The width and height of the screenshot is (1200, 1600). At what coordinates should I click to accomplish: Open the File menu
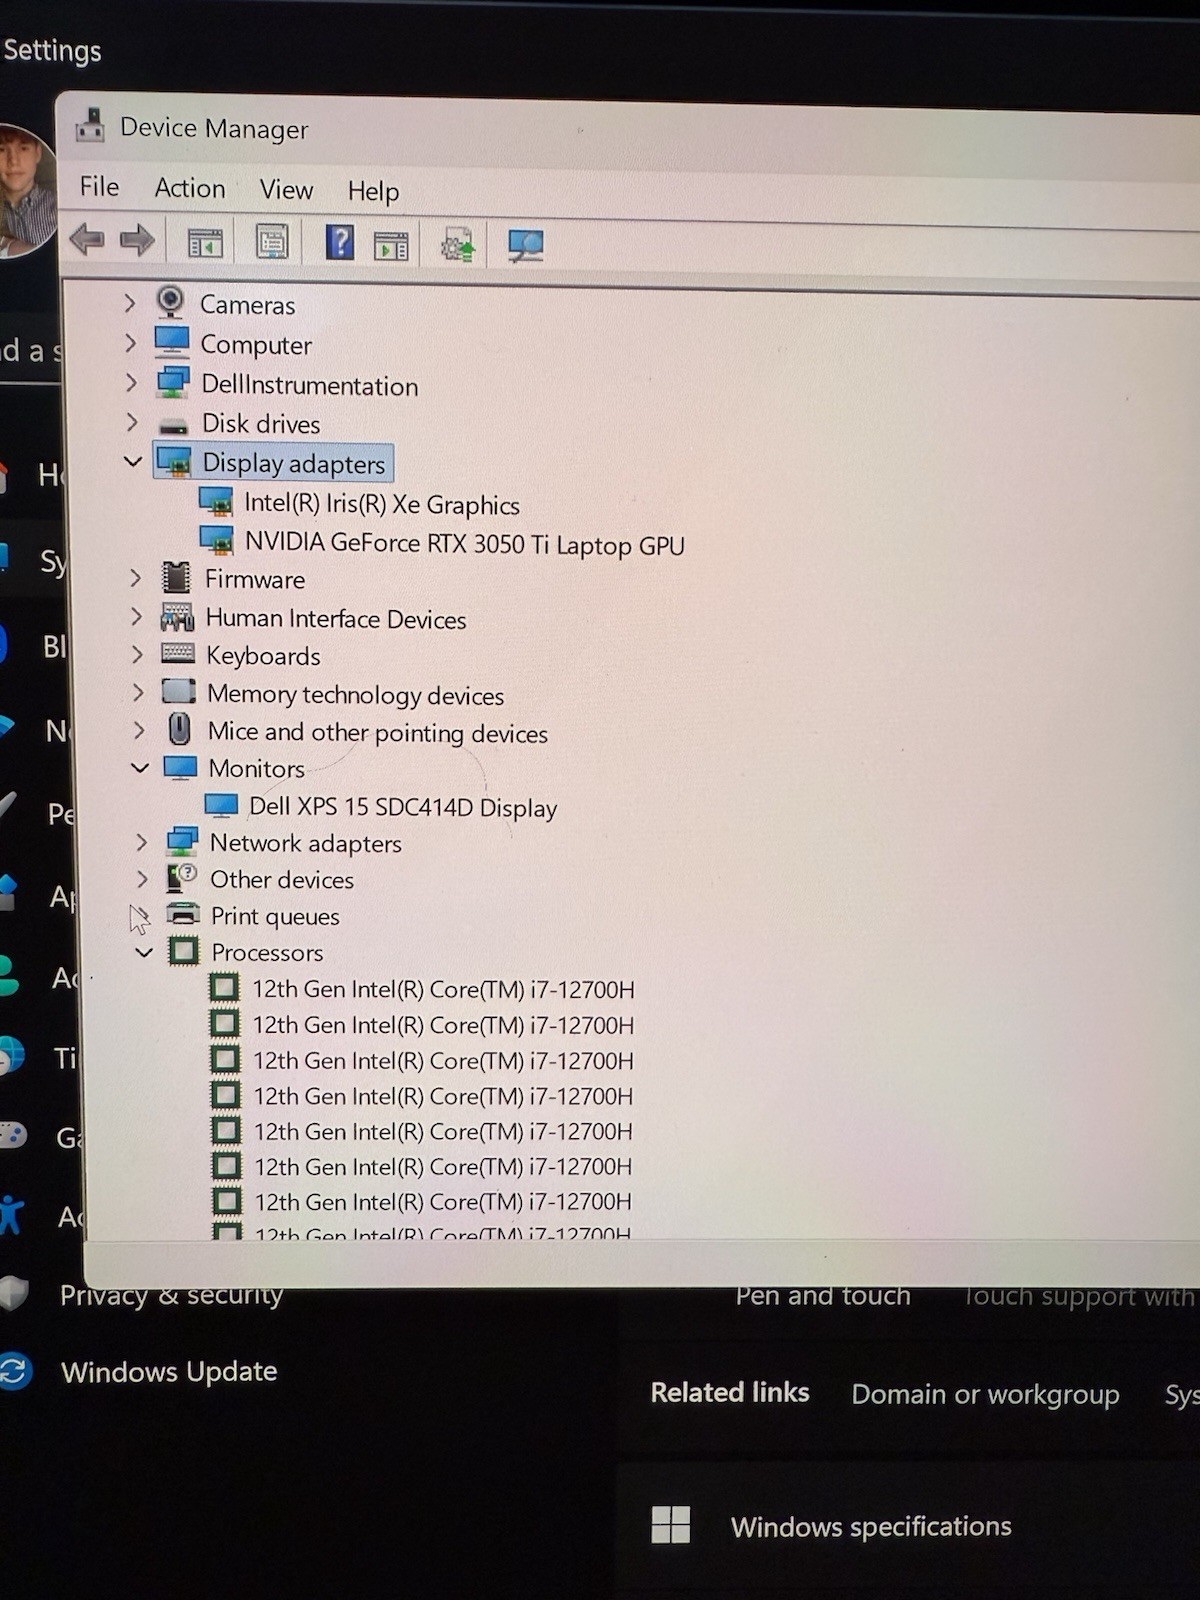coord(100,187)
